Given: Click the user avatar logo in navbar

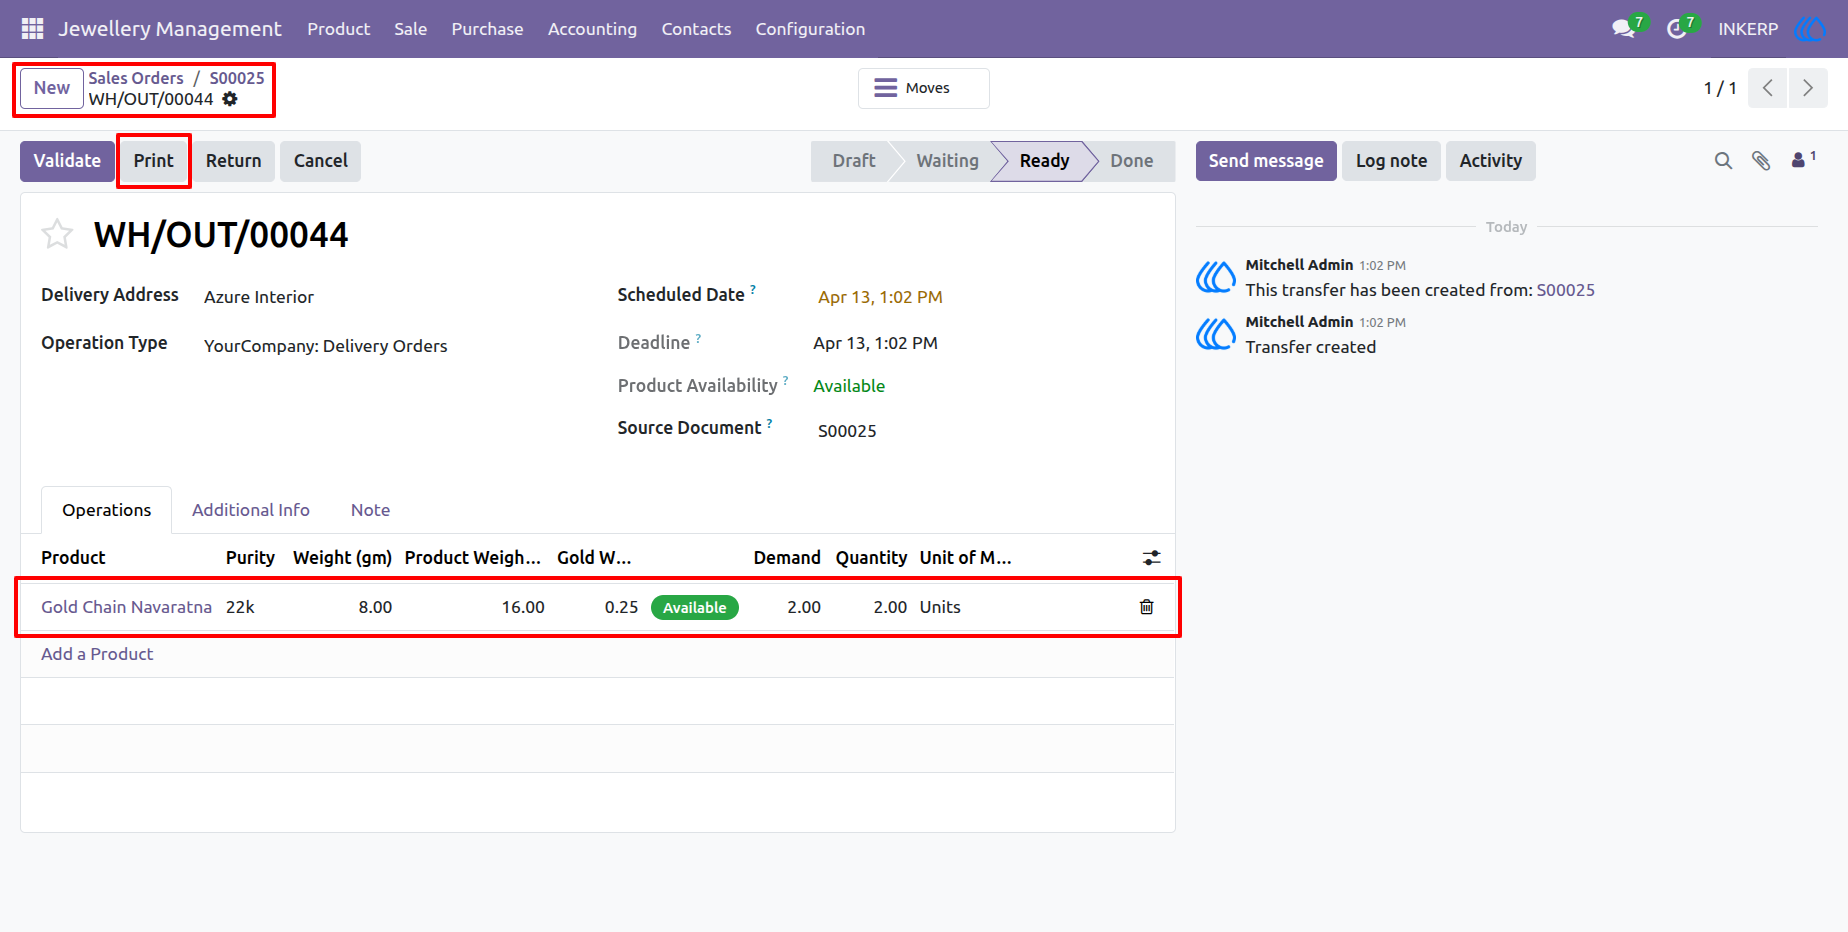Looking at the screenshot, I should pyautogui.click(x=1809, y=29).
